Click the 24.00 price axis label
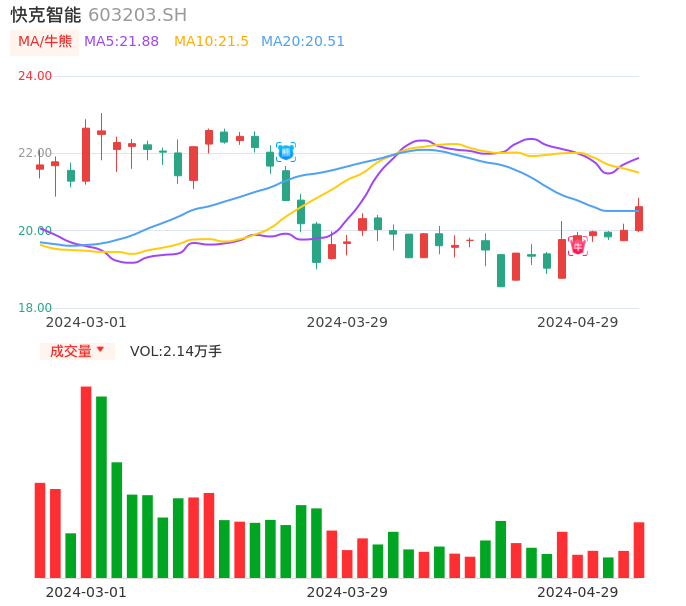 [x=35, y=76]
